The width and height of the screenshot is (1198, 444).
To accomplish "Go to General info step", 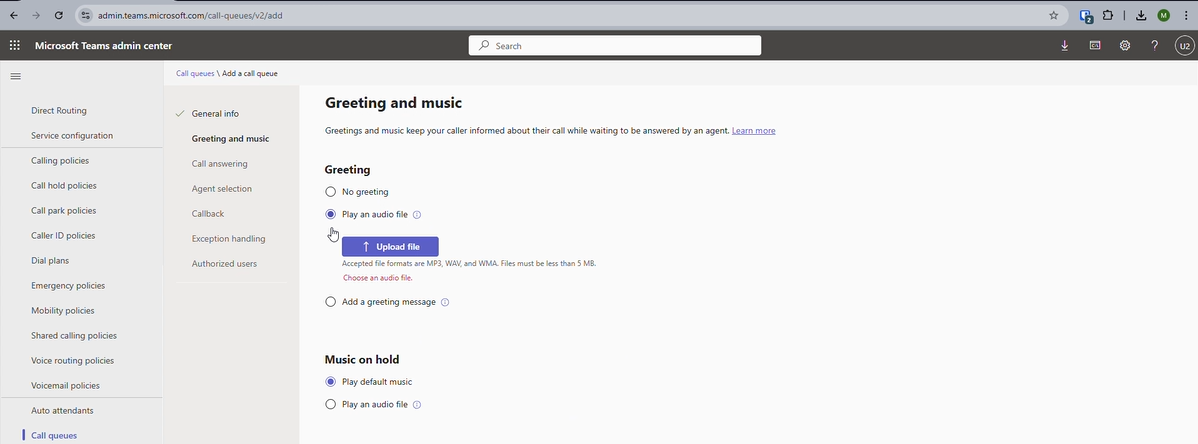I will (215, 114).
